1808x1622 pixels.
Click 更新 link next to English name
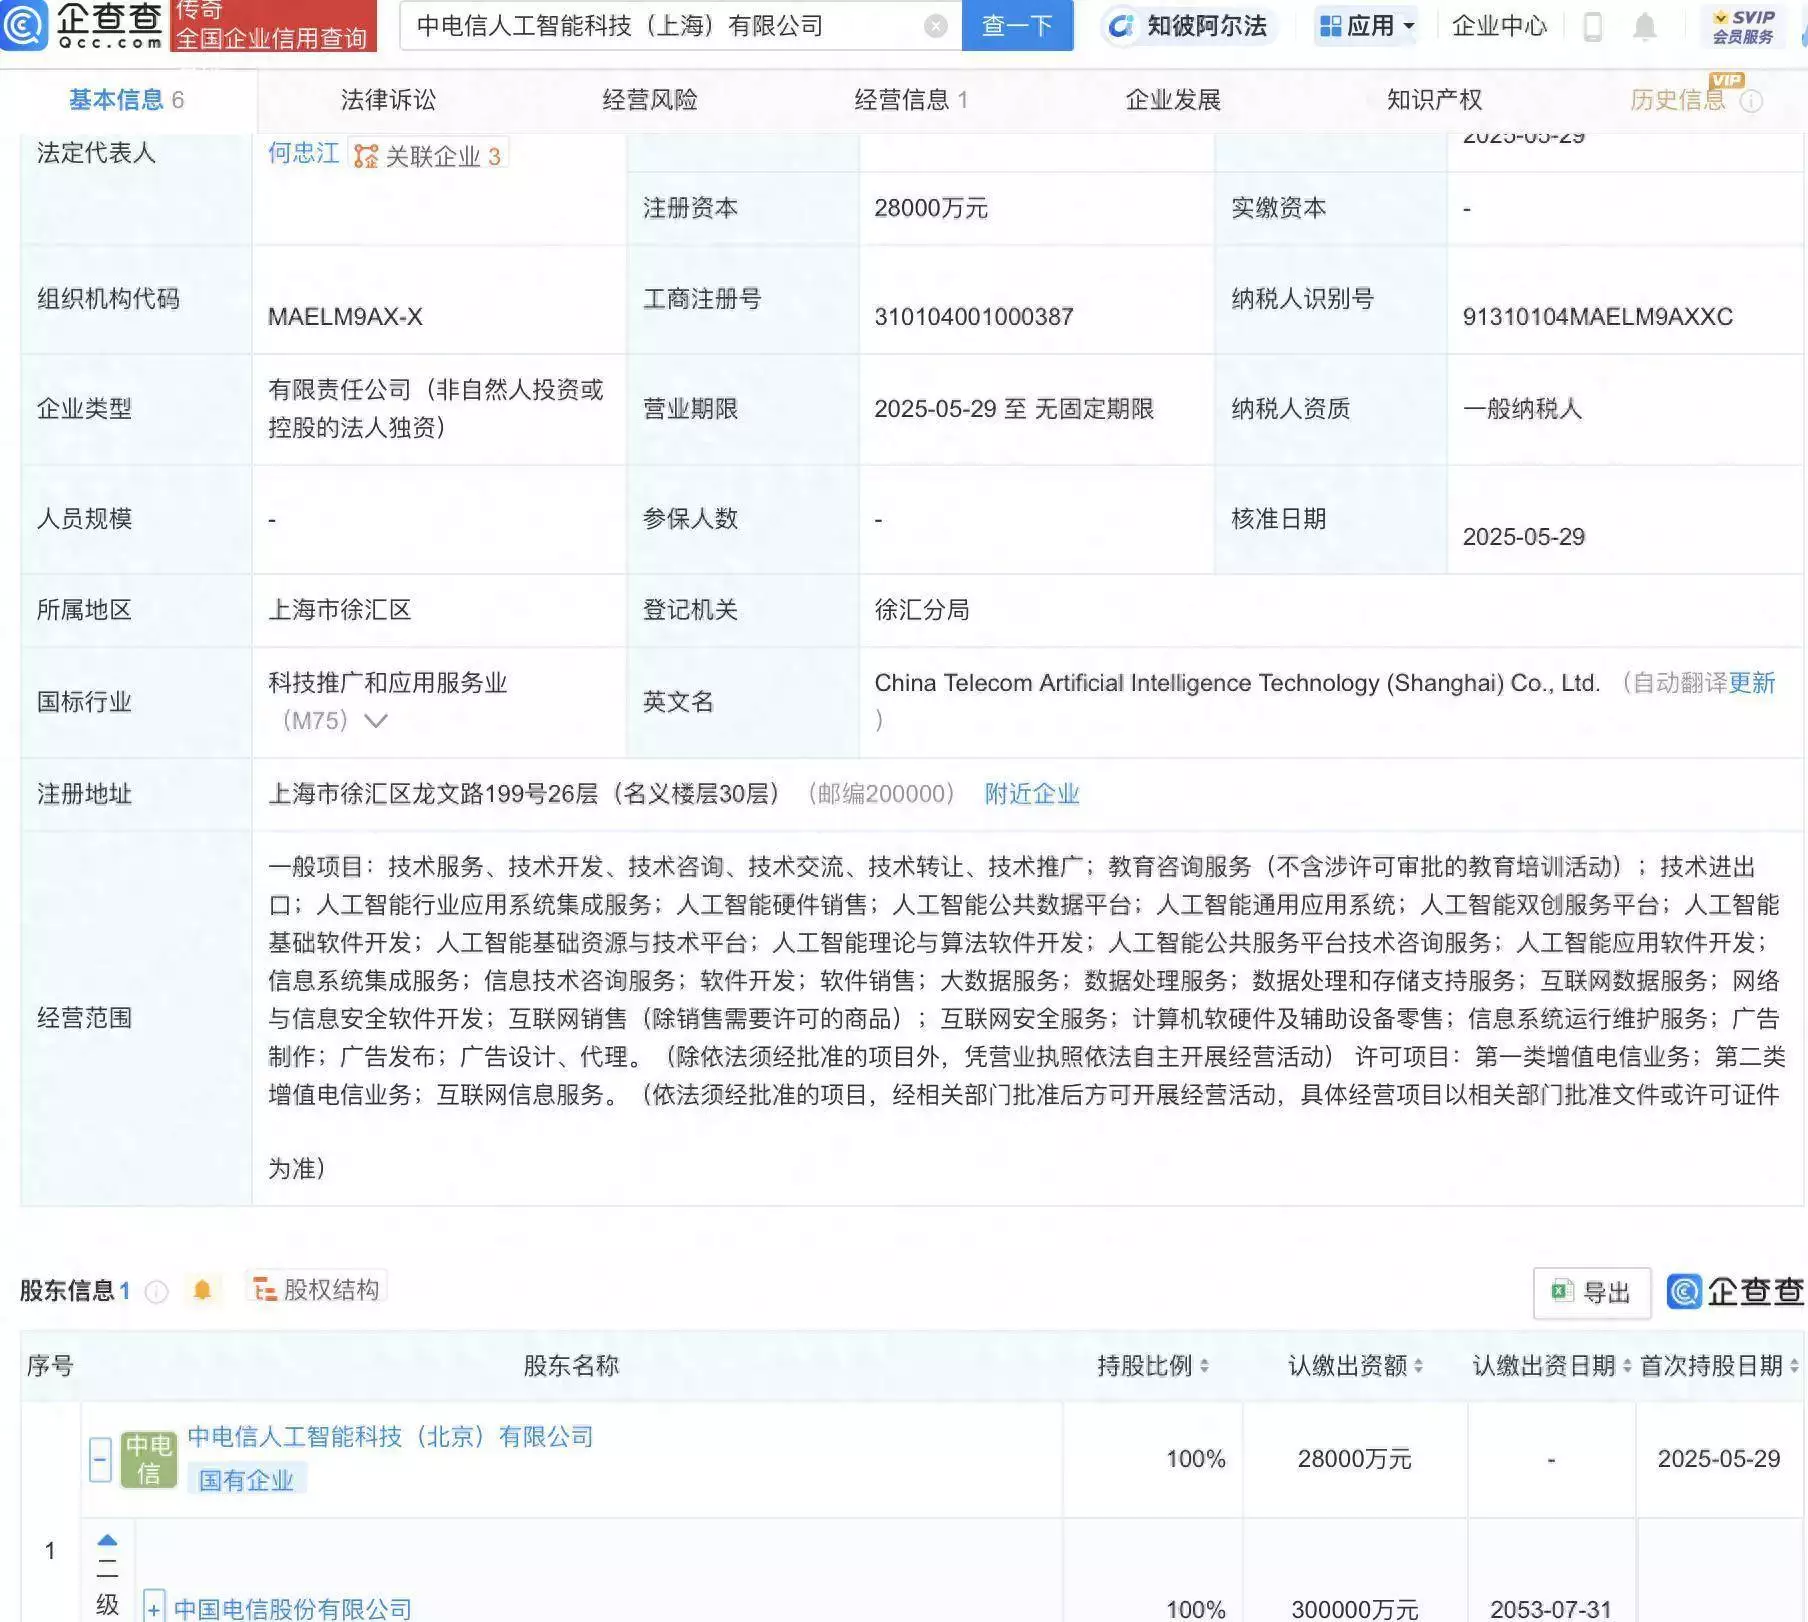1752,683
